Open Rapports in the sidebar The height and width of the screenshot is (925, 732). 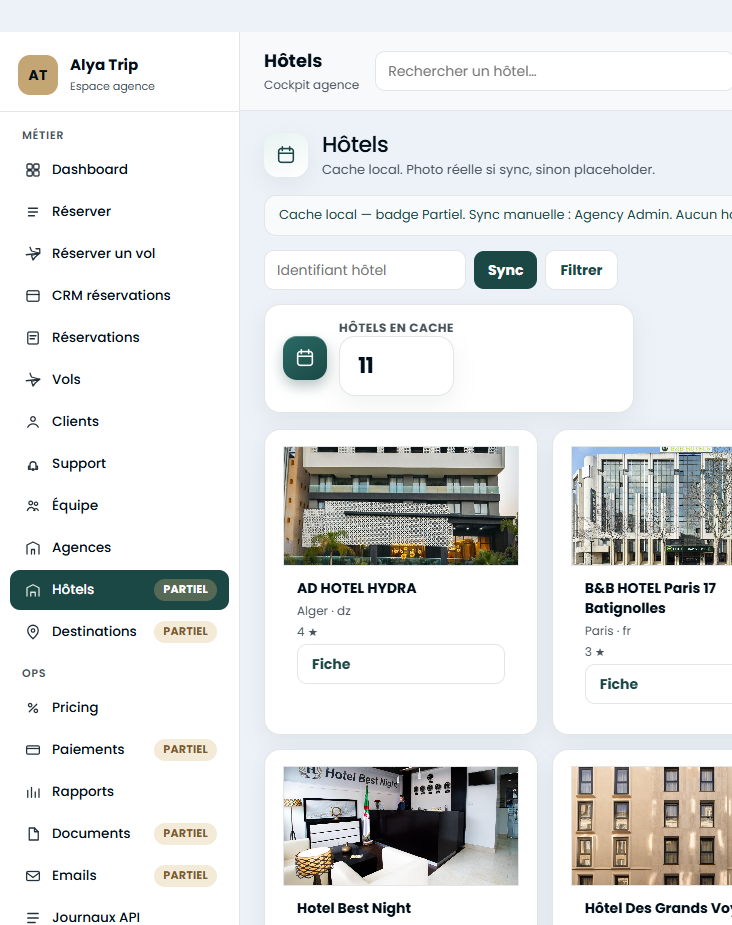(x=119, y=792)
